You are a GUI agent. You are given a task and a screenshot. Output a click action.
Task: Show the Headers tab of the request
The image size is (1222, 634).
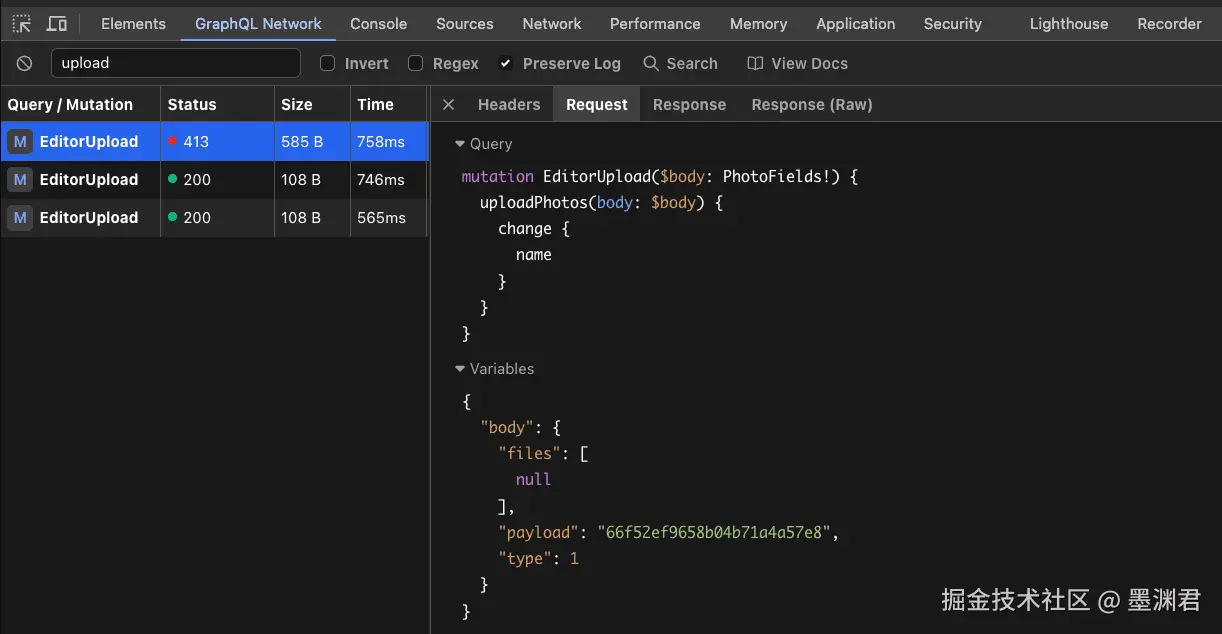(509, 104)
